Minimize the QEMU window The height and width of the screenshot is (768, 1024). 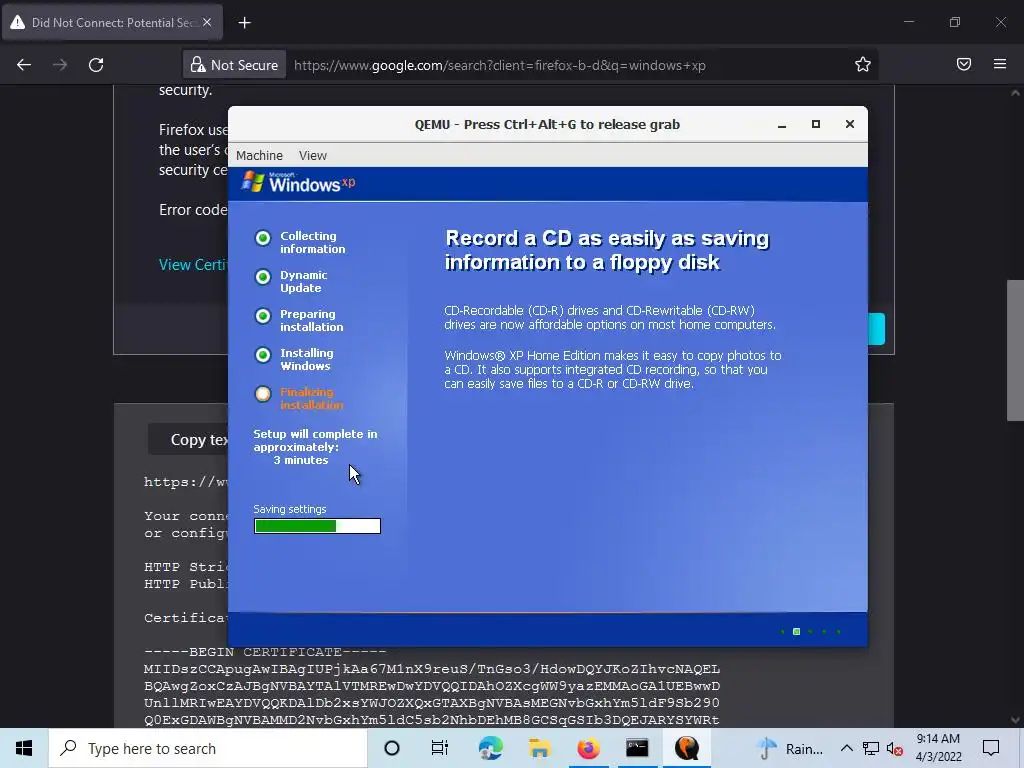pos(782,125)
